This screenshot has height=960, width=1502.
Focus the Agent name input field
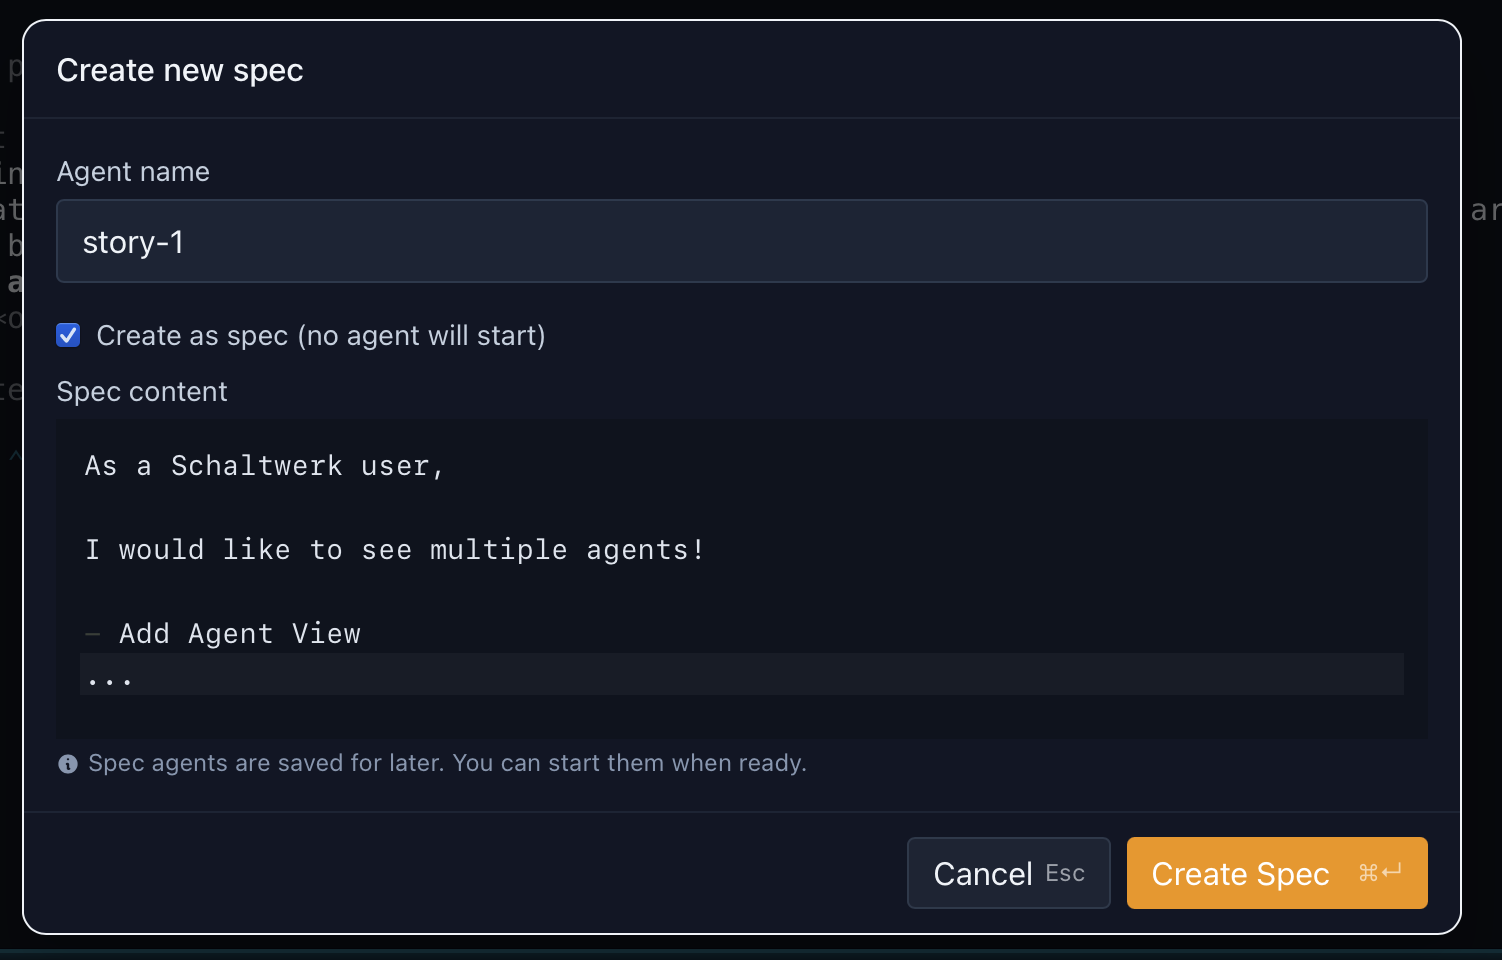click(x=740, y=241)
